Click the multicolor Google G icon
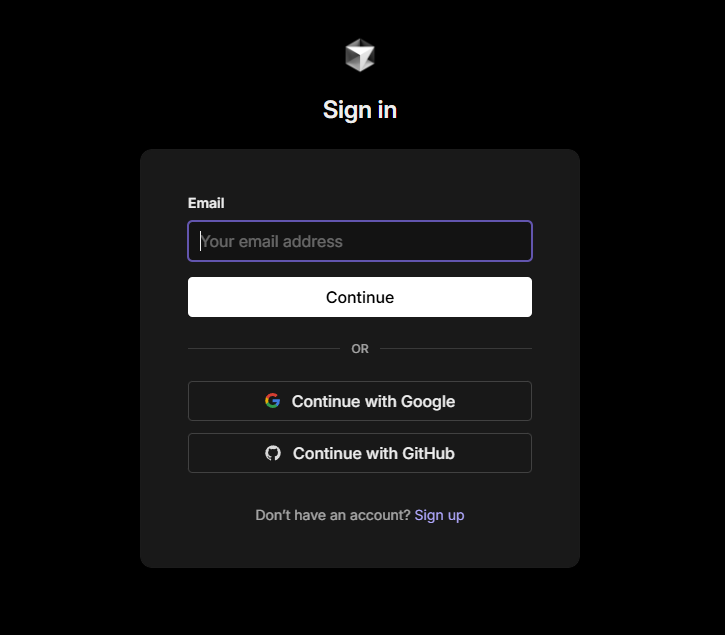 coord(272,401)
